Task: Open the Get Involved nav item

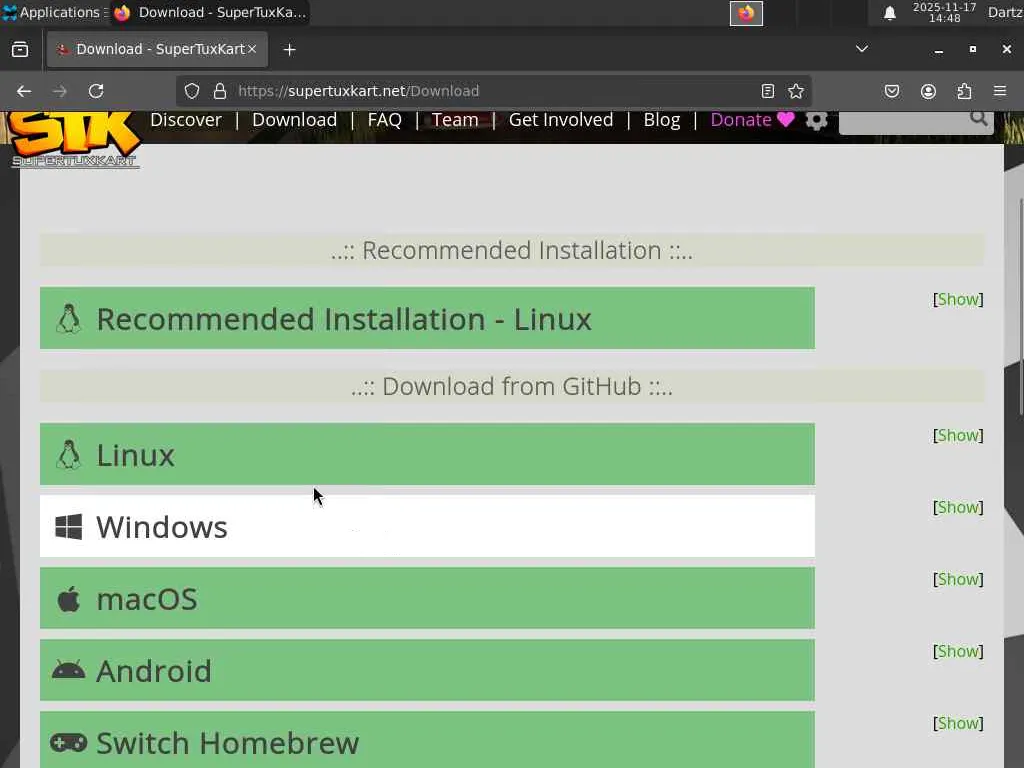Action: (561, 120)
